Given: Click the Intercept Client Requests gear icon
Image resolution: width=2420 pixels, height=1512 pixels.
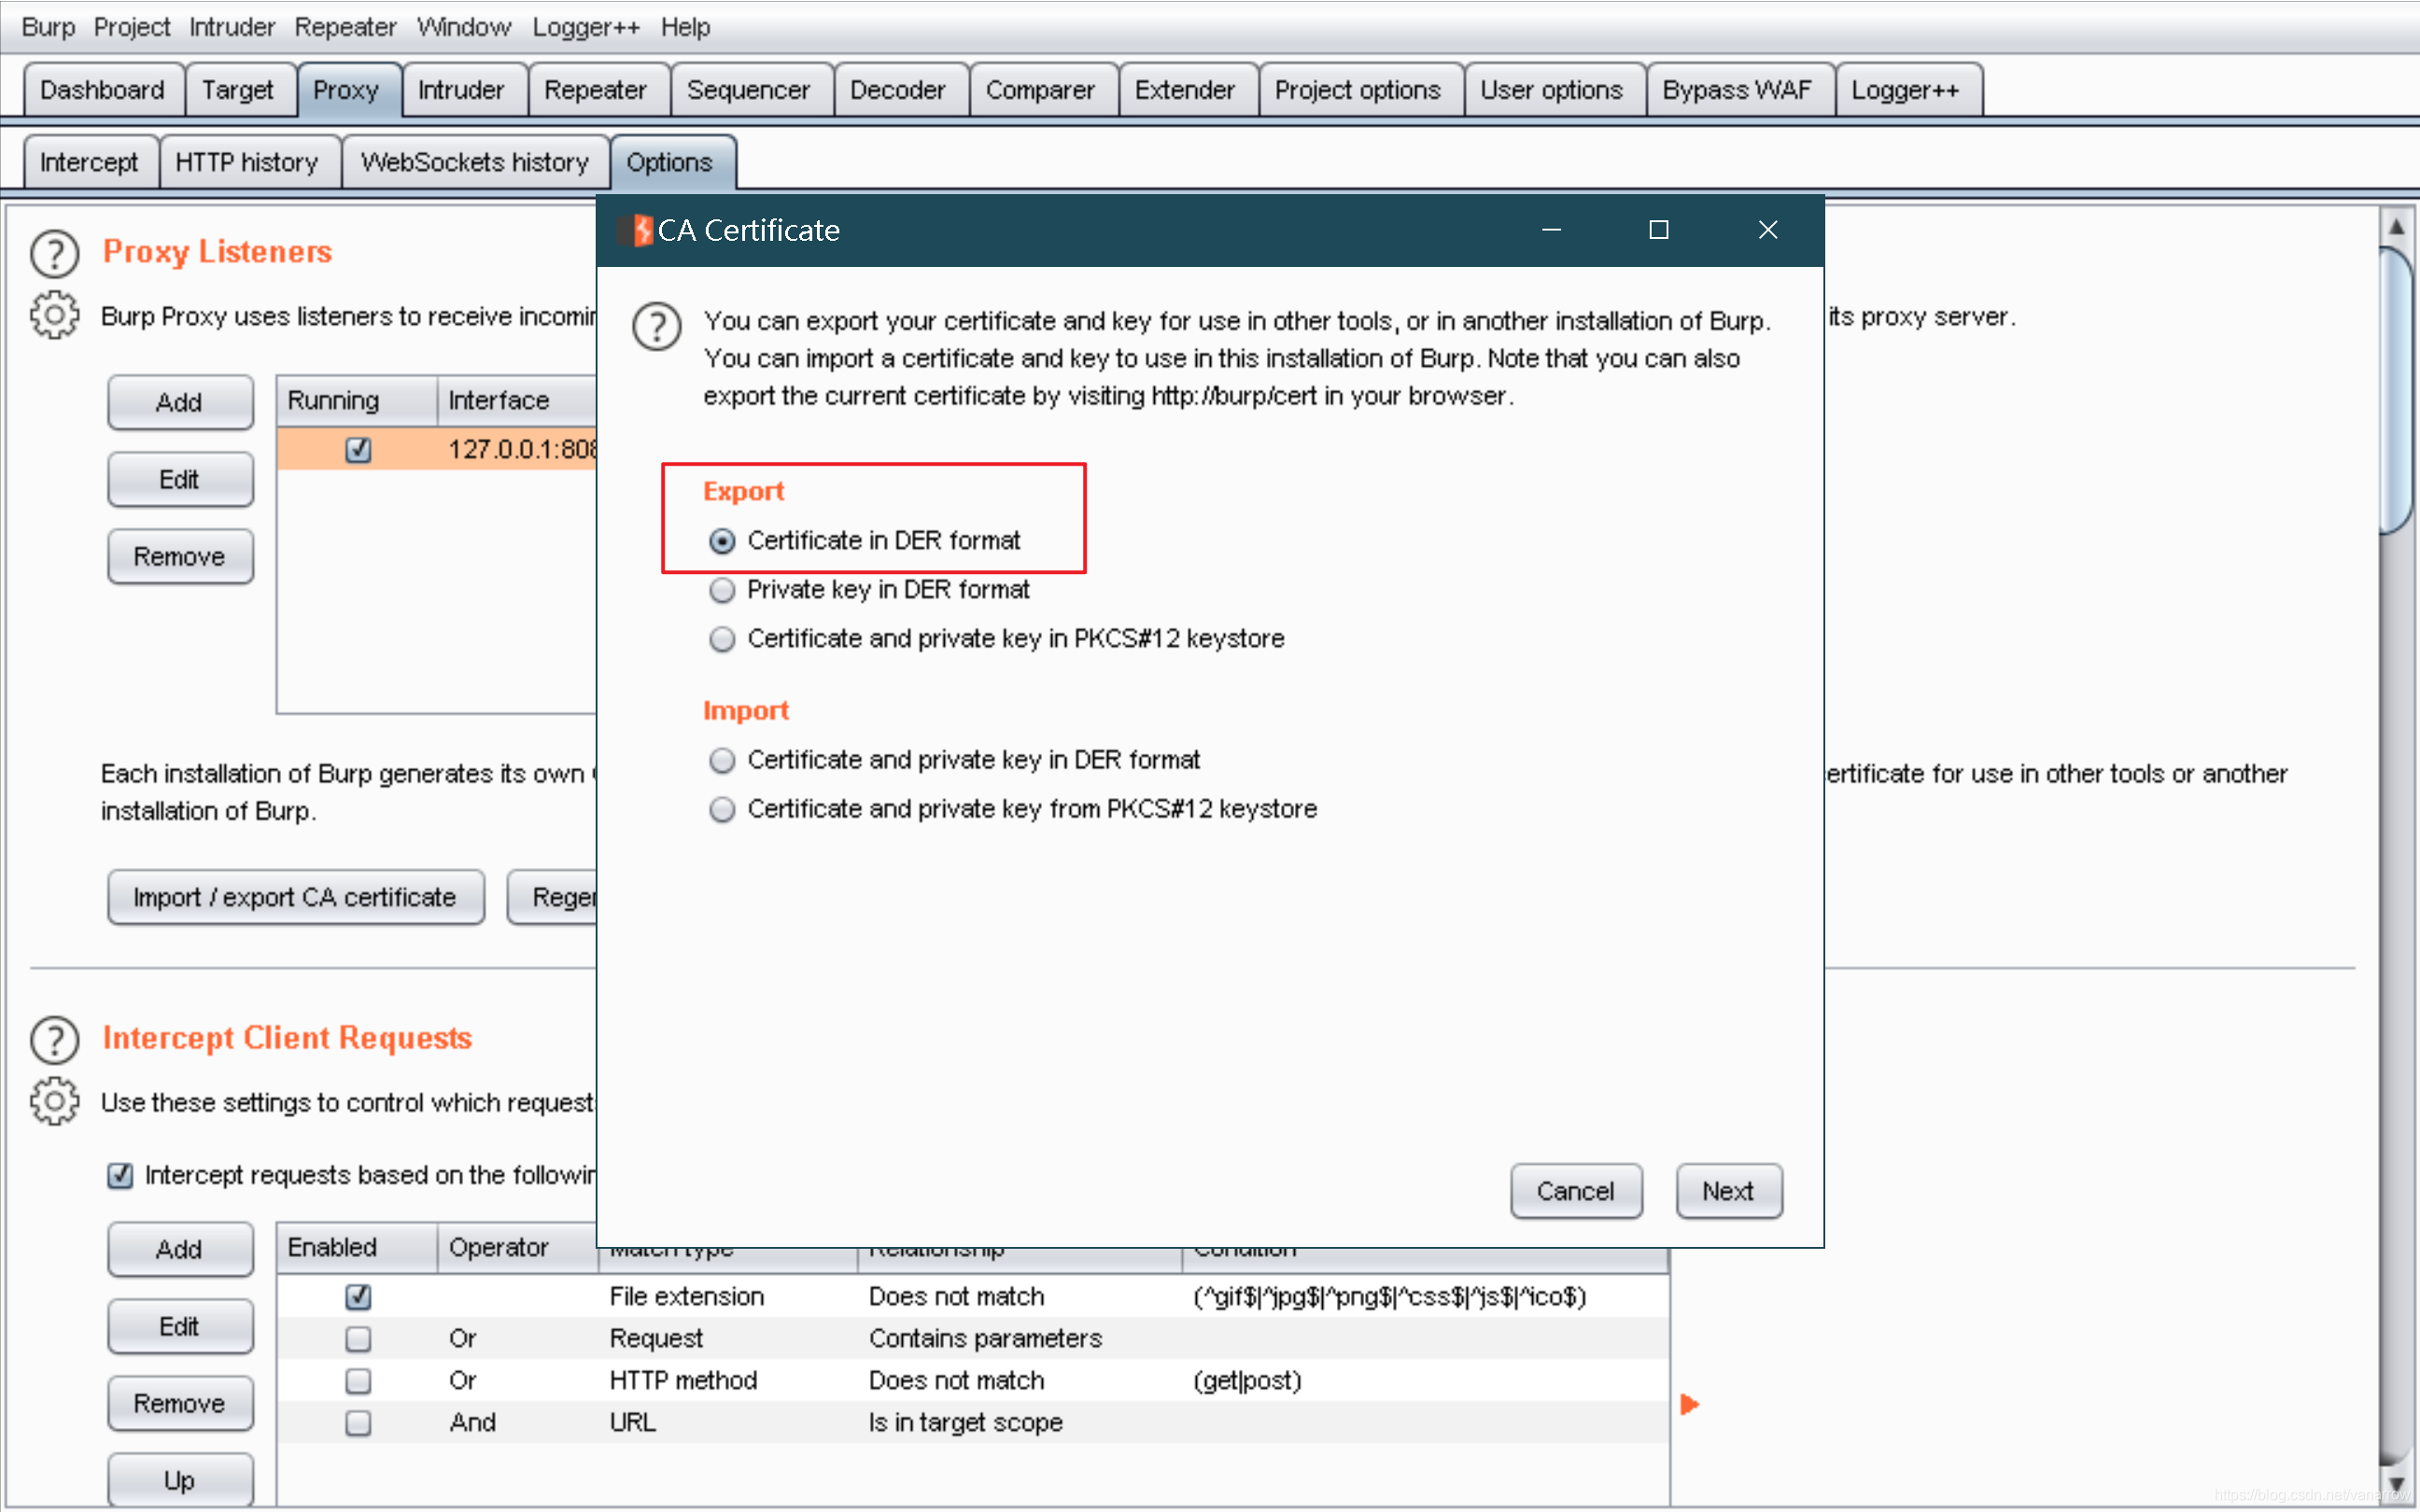Looking at the screenshot, I should (54, 1102).
